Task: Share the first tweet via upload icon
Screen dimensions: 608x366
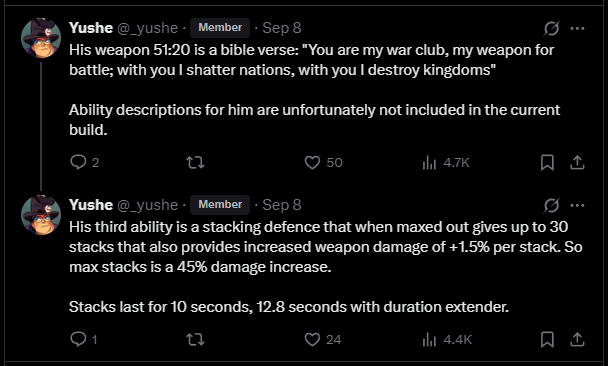Action: (x=577, y=162)
